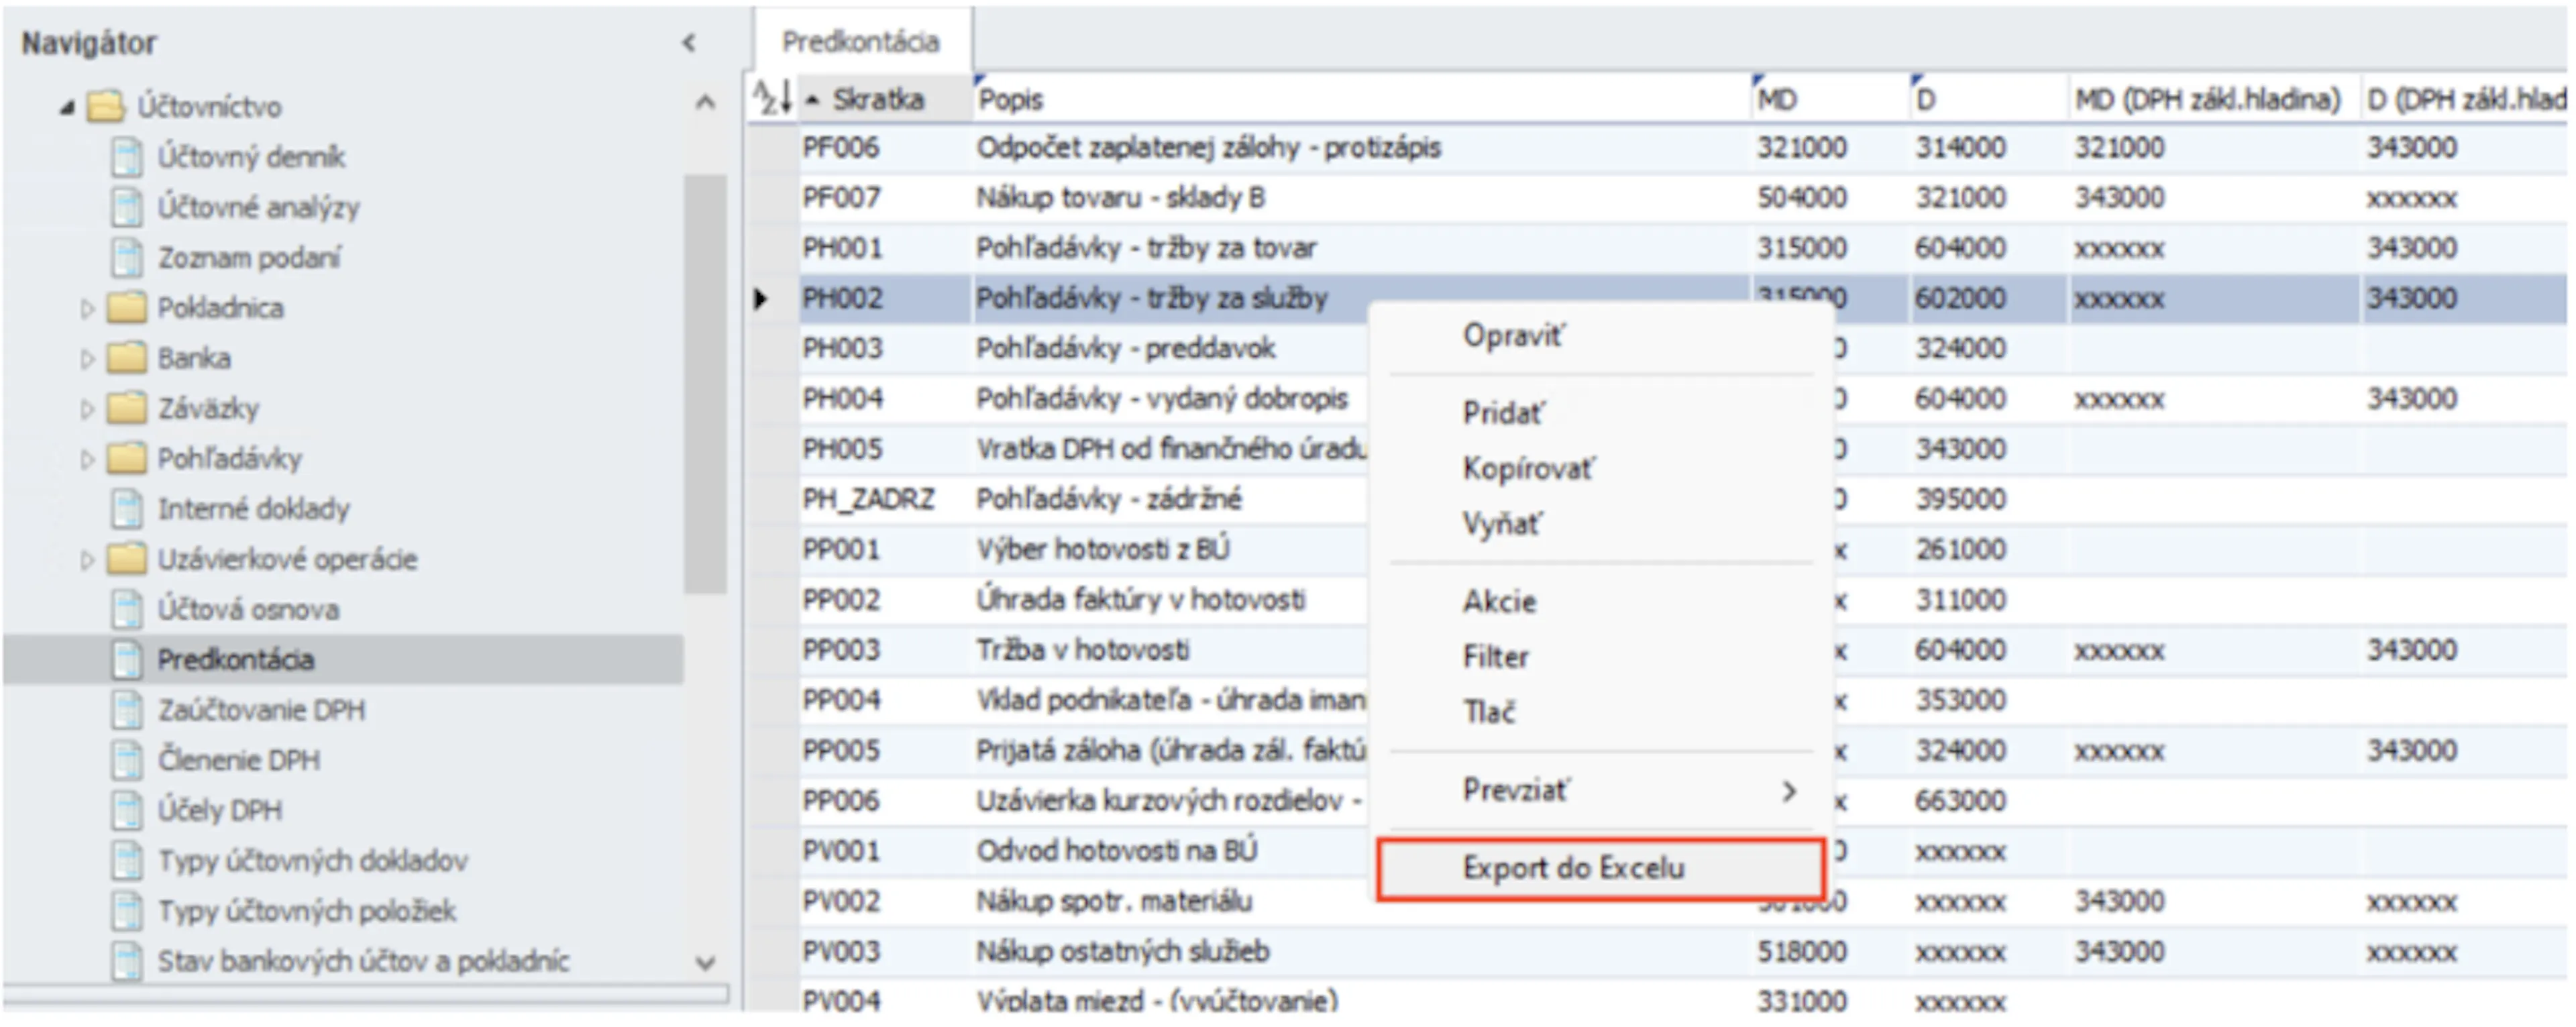Select the PF006 row
The image size is (2576, 1027).
pos(1682,148)
